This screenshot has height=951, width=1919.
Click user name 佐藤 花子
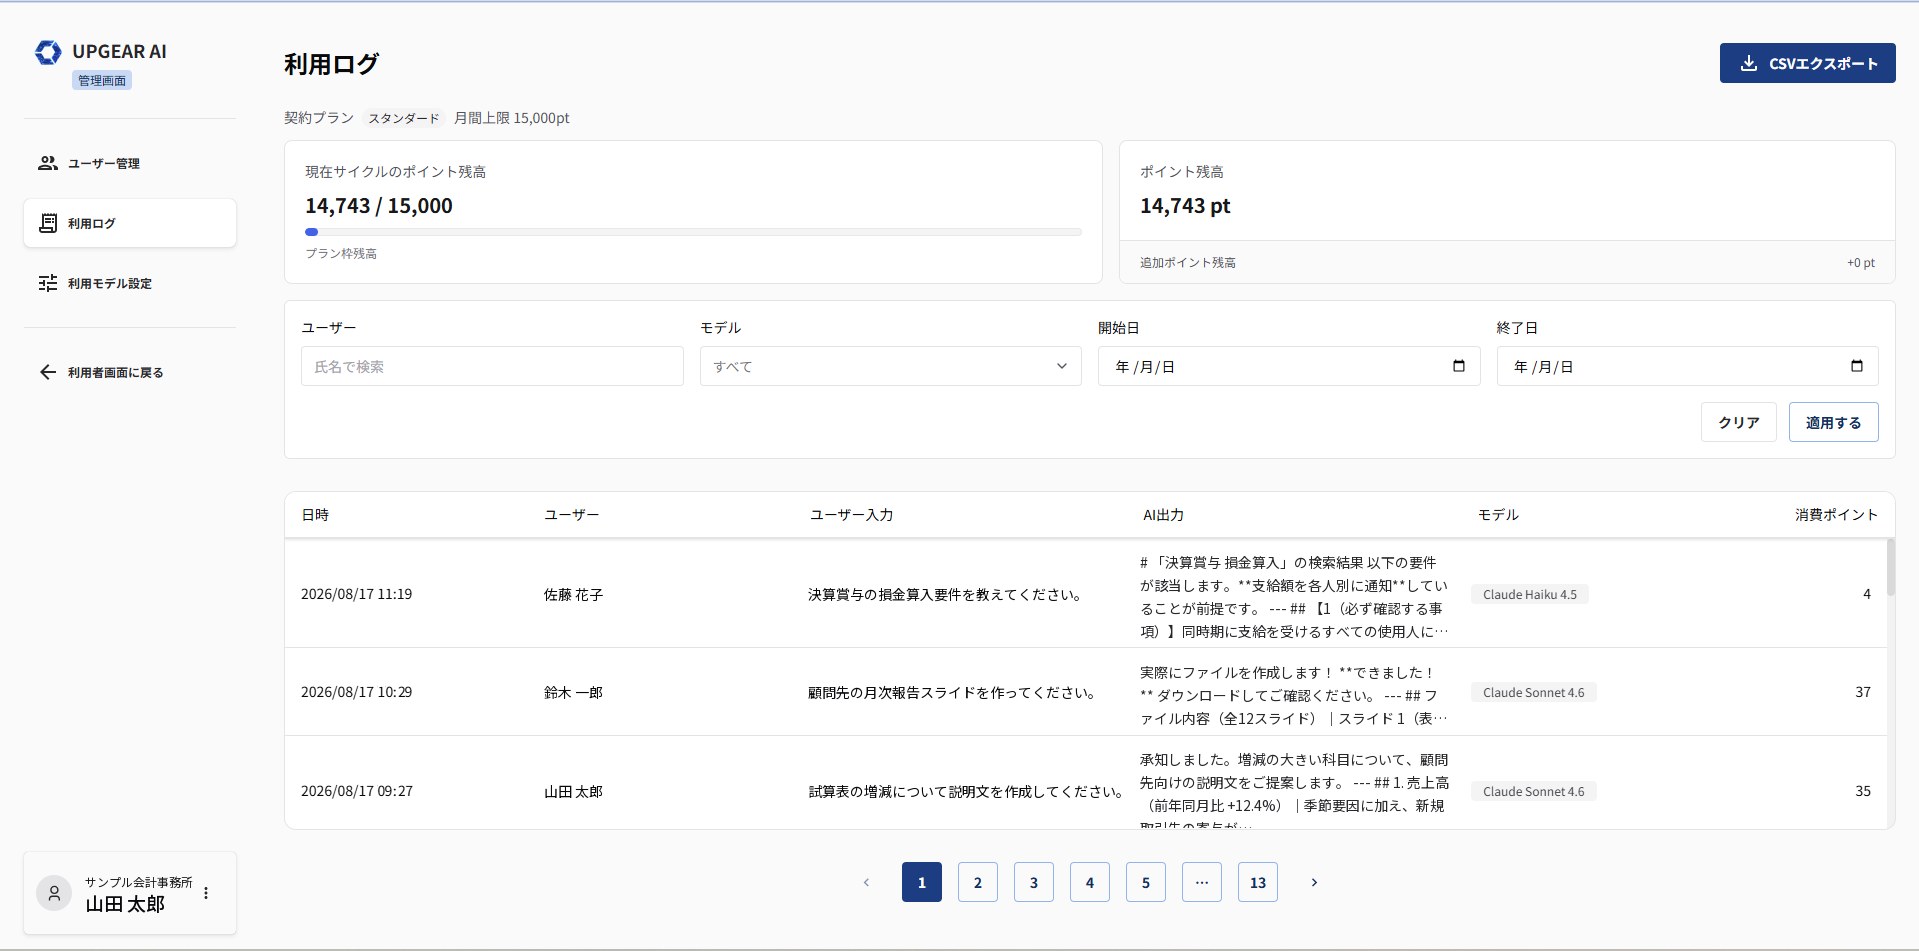[573, 594]
